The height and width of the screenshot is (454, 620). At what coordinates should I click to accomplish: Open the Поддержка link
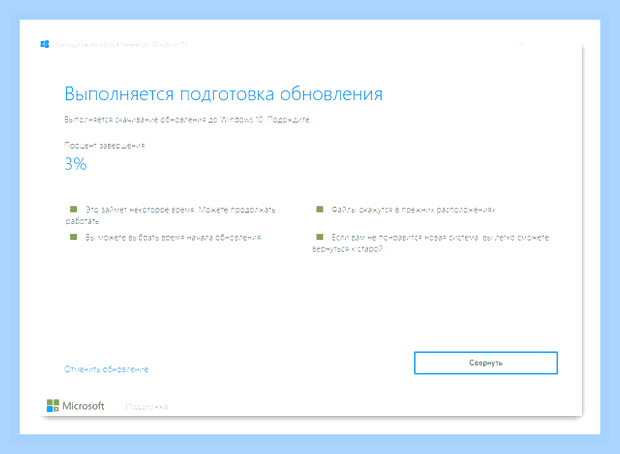tap(146, 406)
